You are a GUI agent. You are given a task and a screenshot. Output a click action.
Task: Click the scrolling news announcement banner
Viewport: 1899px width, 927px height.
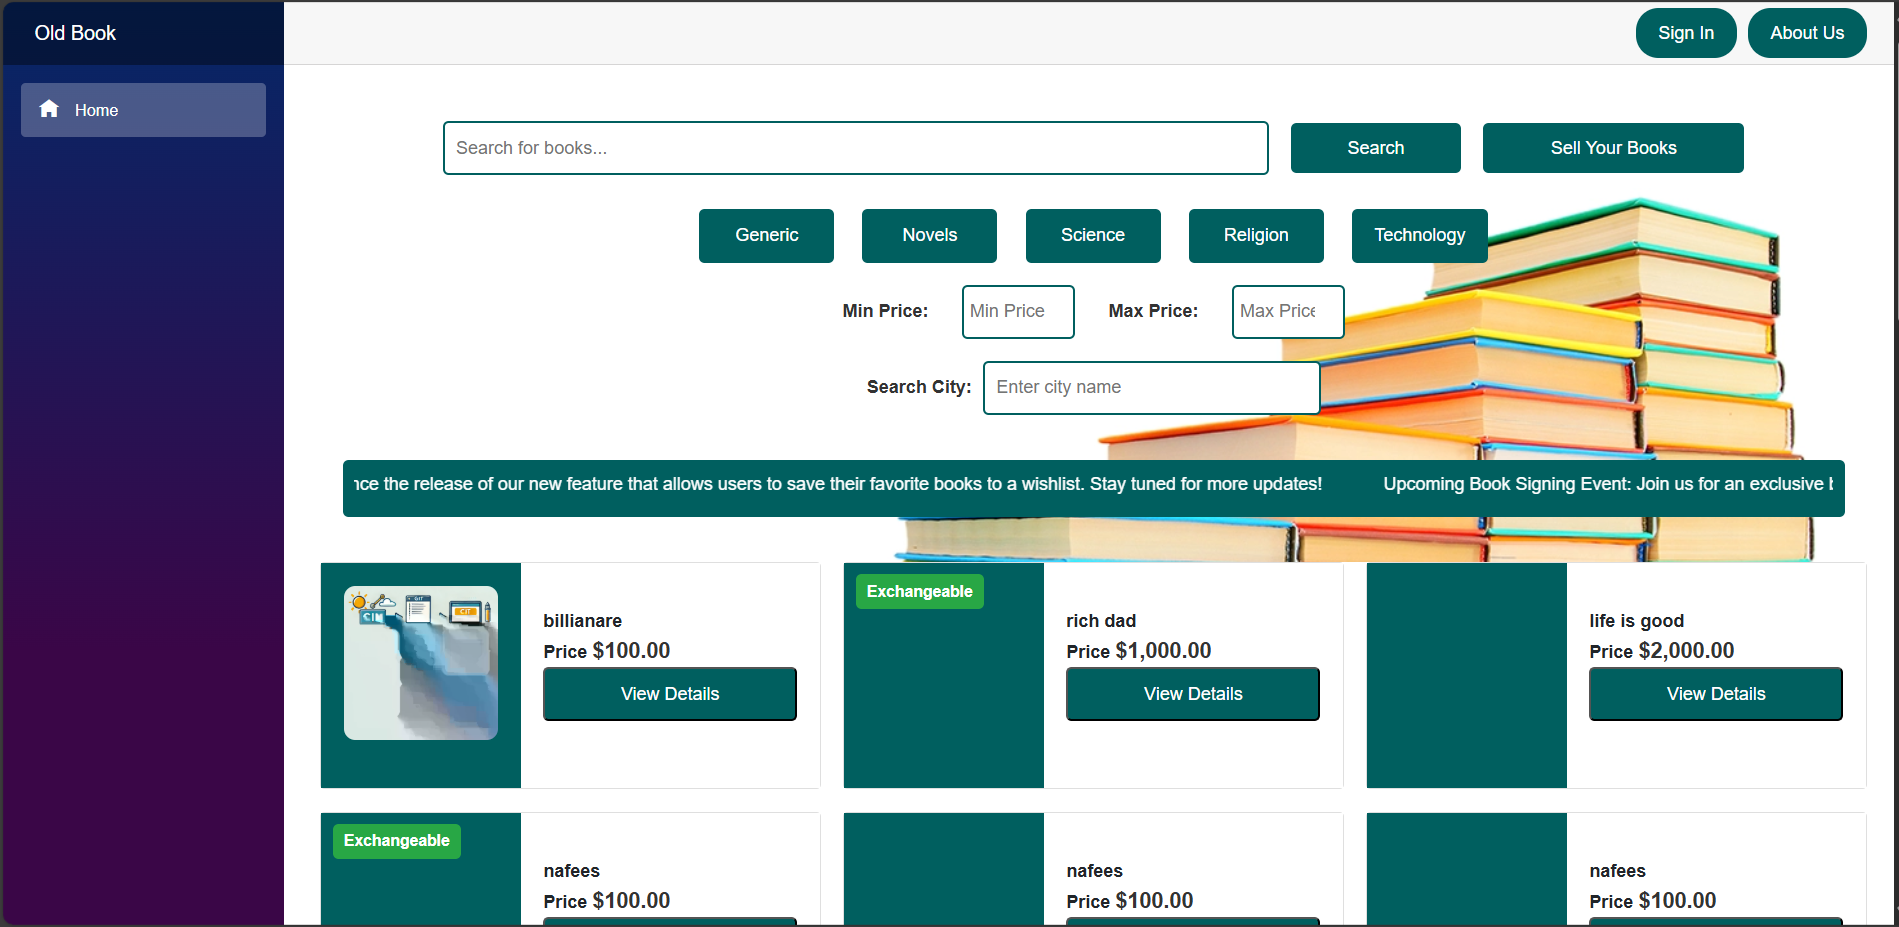[1094, 488]
